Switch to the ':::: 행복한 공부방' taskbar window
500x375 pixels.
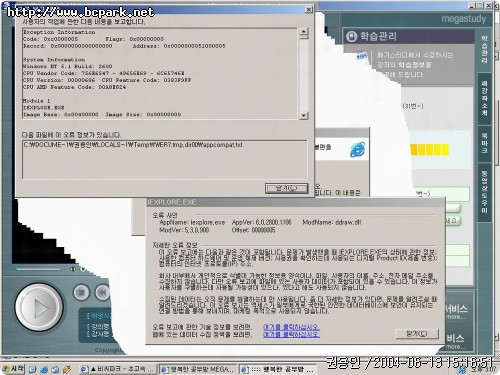[278, 369]
